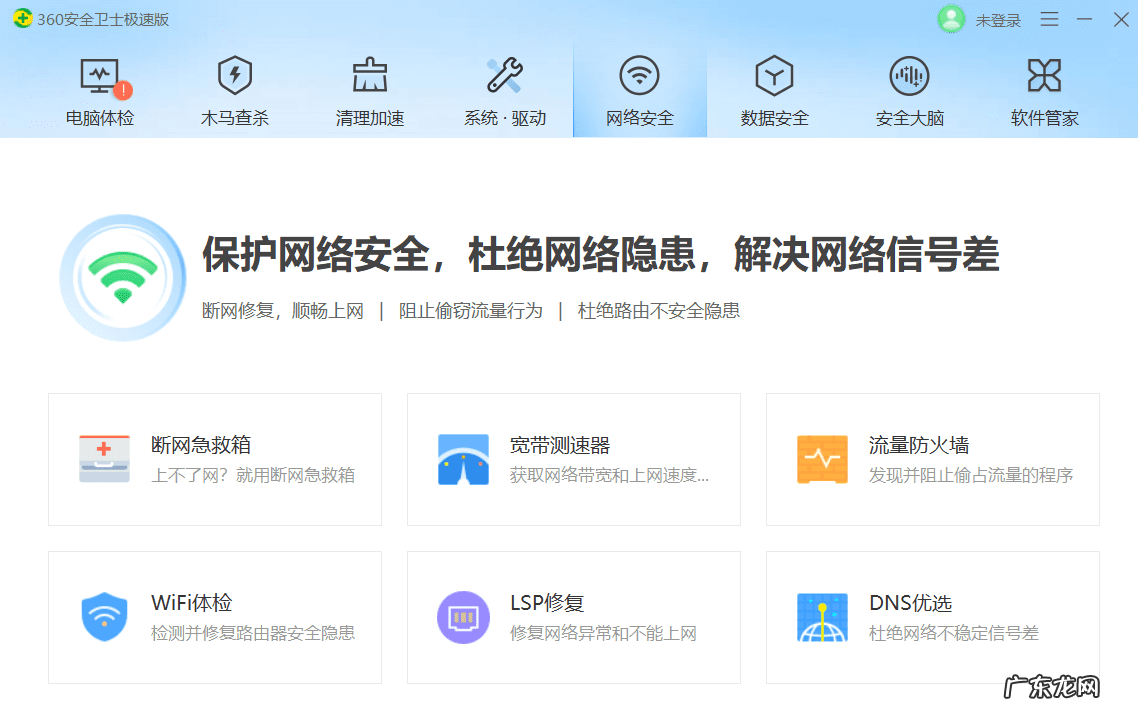
Task: Click the 断网修复，顺畅上网 link
Action: (x=283, y=311)
